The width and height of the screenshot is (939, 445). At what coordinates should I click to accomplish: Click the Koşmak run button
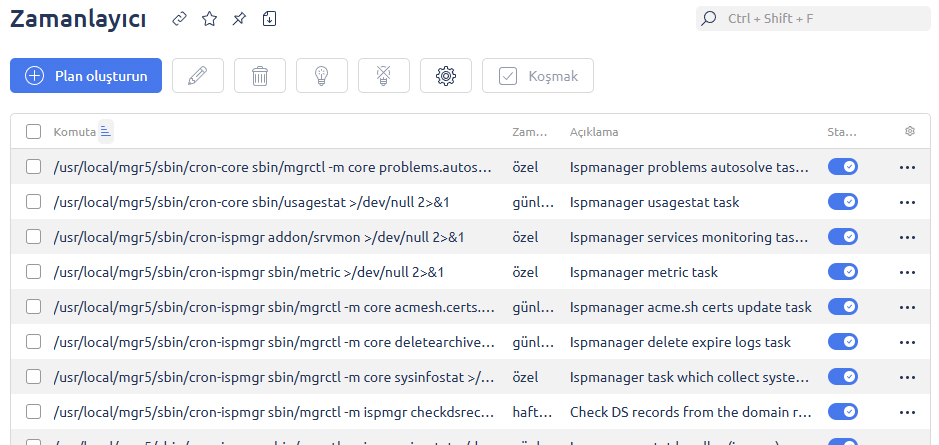pyautogui.click(x=538, y=75)
